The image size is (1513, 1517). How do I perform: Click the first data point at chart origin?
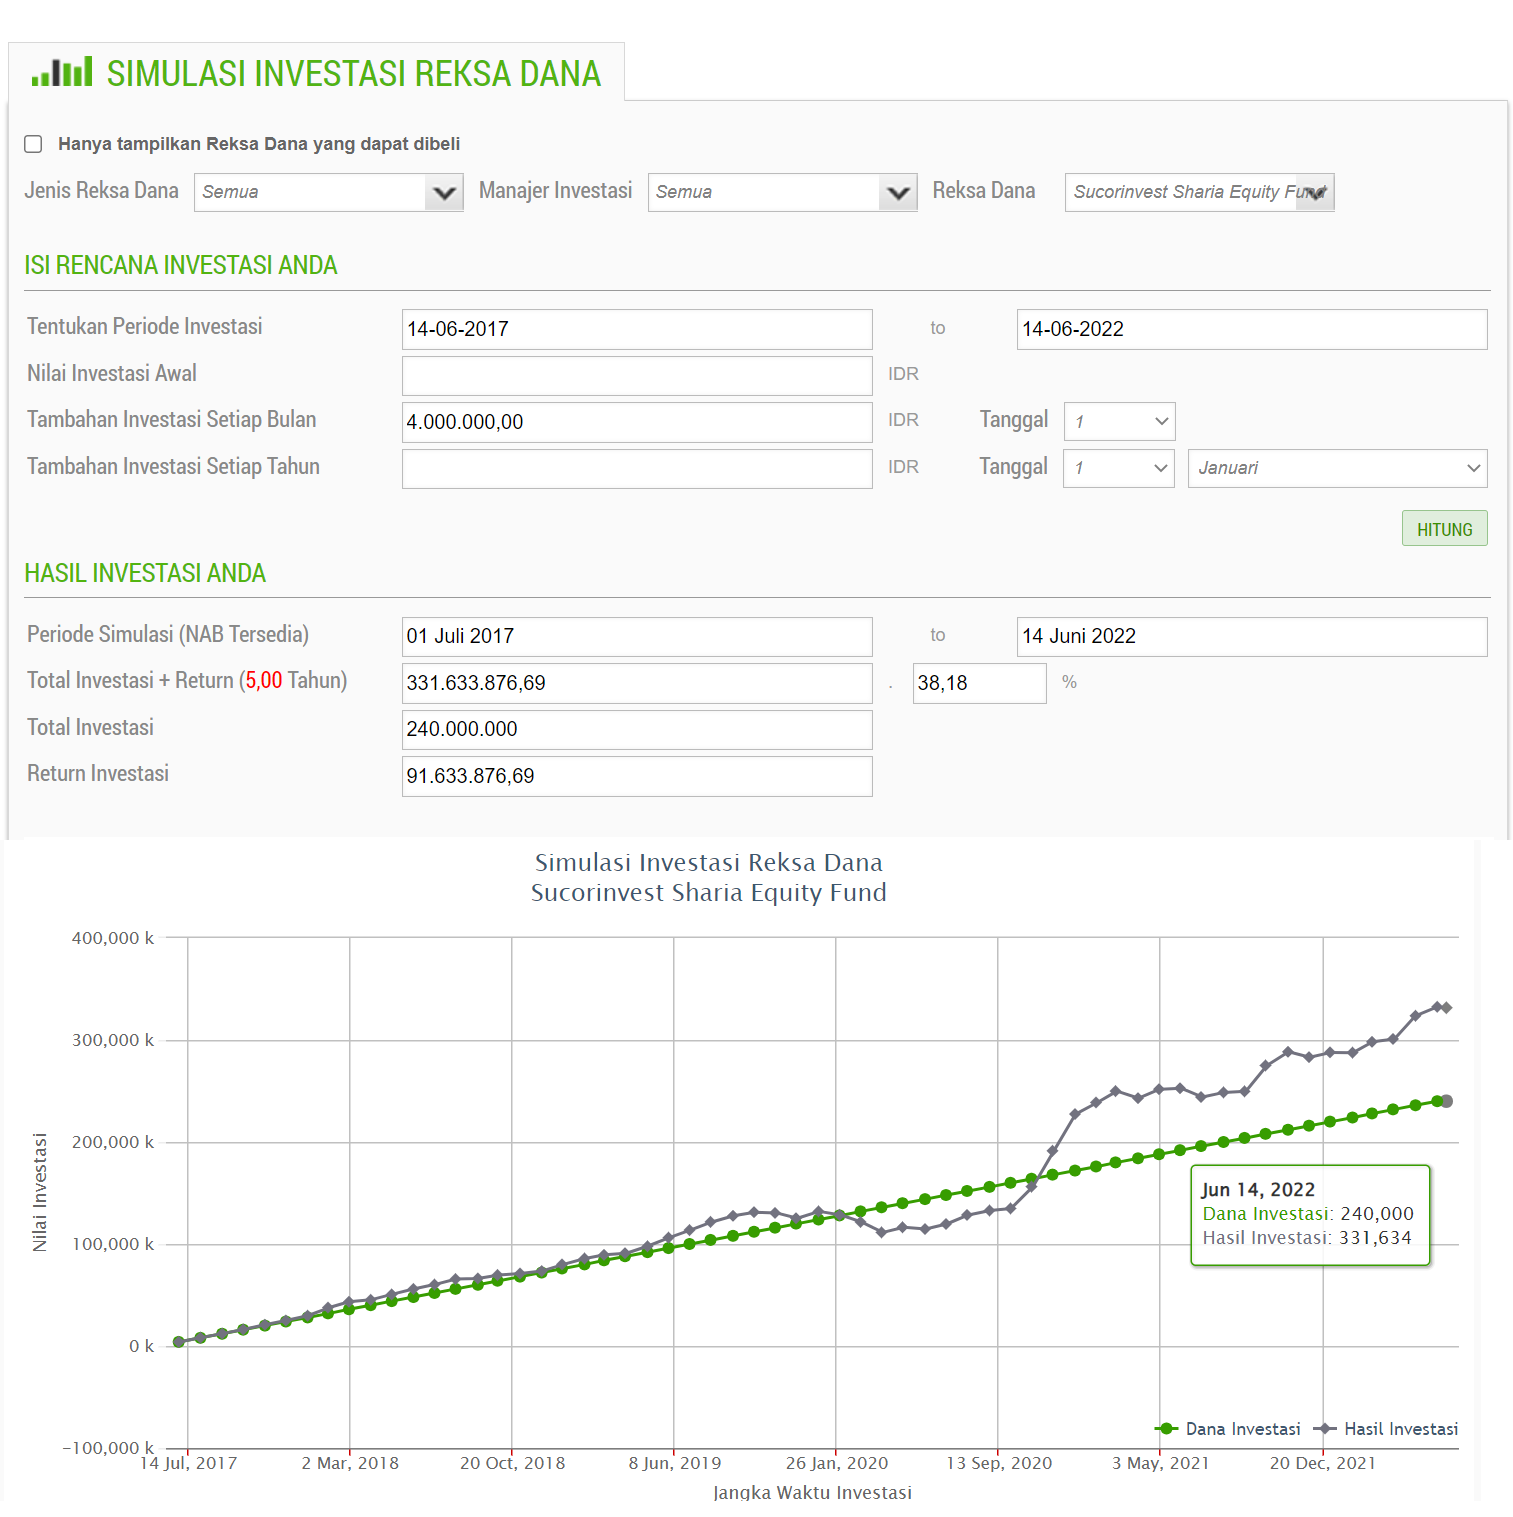[179, 1342]
